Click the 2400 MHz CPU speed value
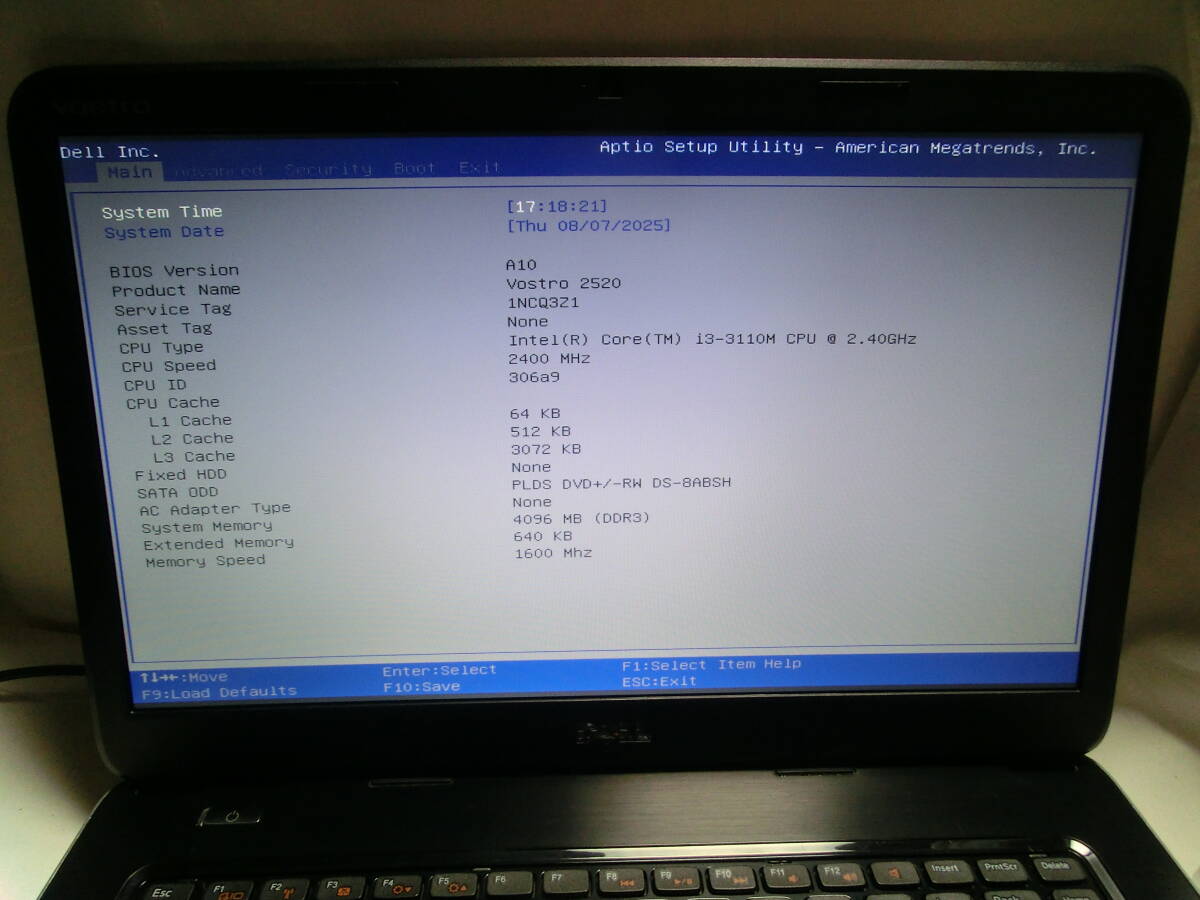Image resolution: width=1200 pixels, height=900 pixels. 549,358
